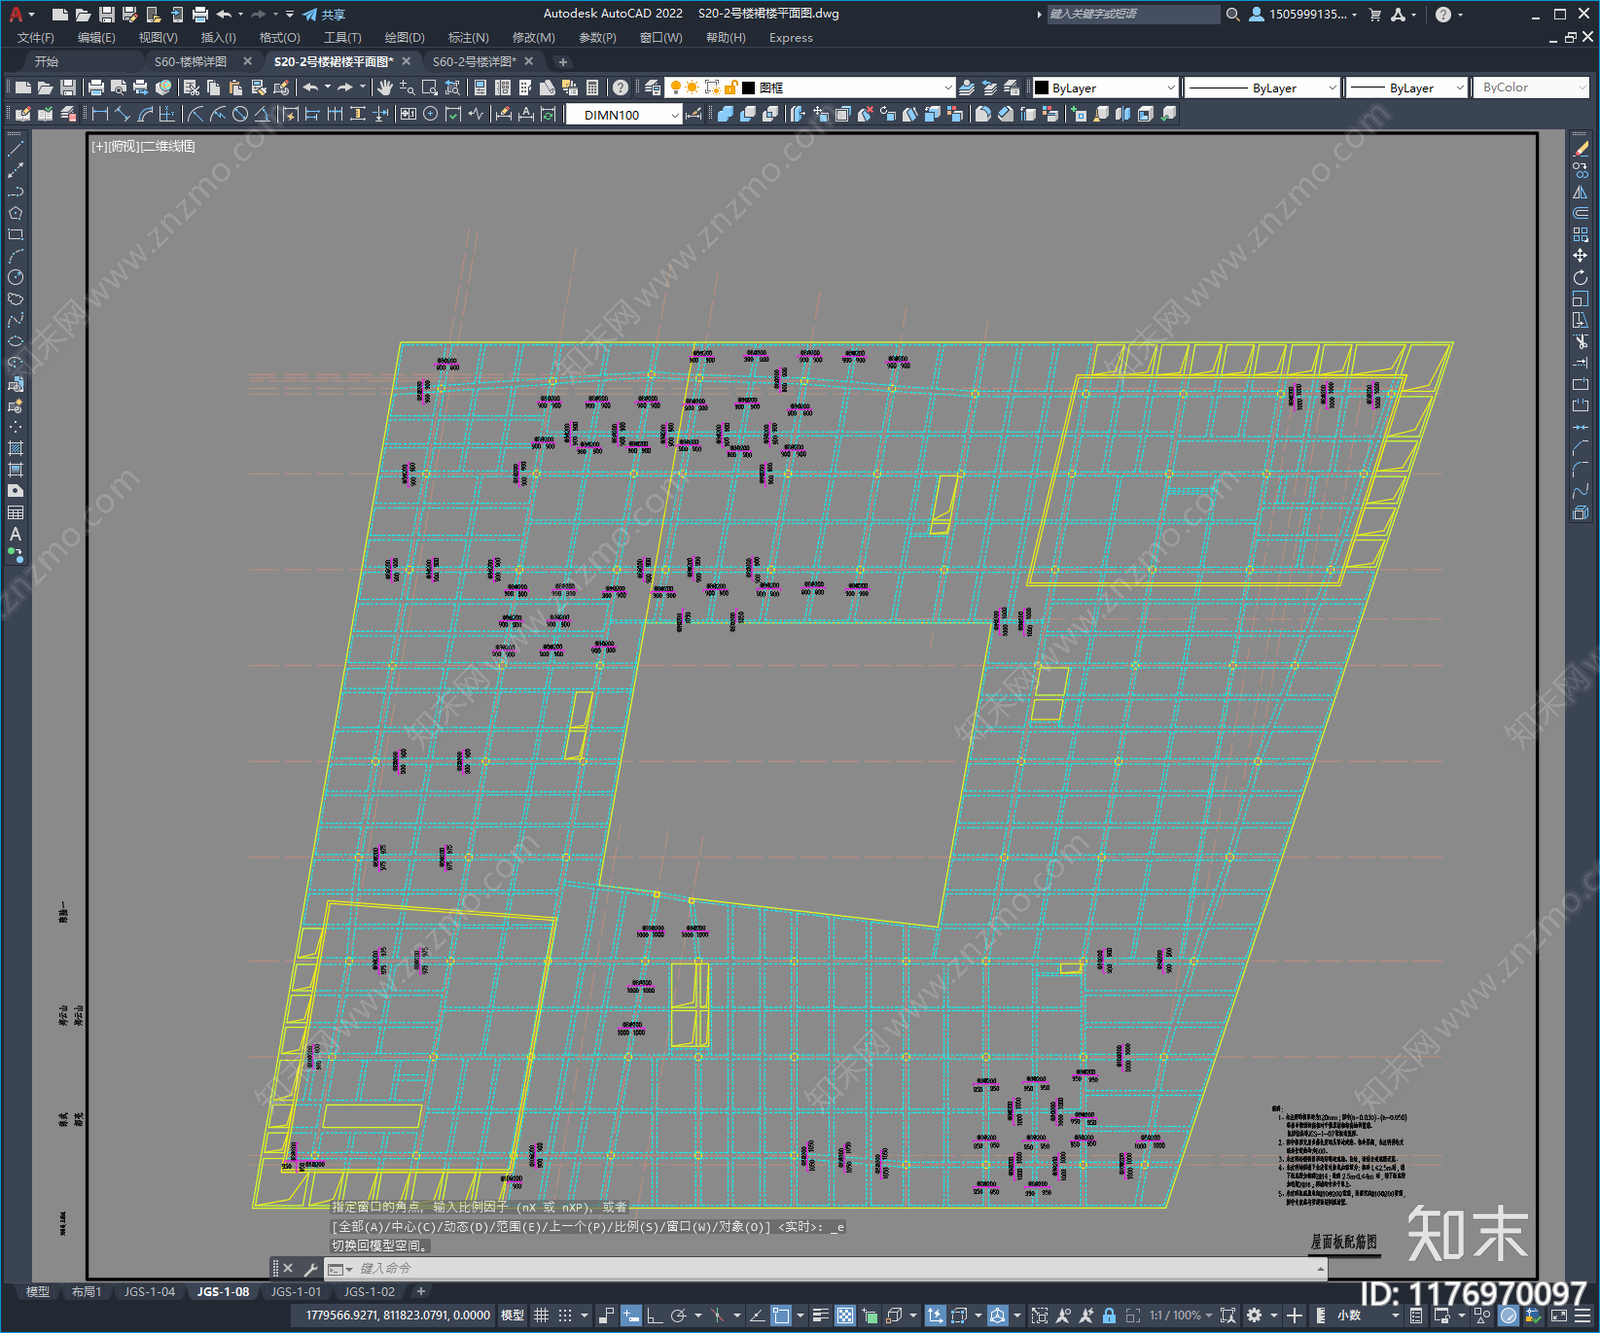The height and width of the screenshot is (1333, 1600).
Task: Switch to the S60-楼梯详图 drawing tab
Action: [190, 62]
